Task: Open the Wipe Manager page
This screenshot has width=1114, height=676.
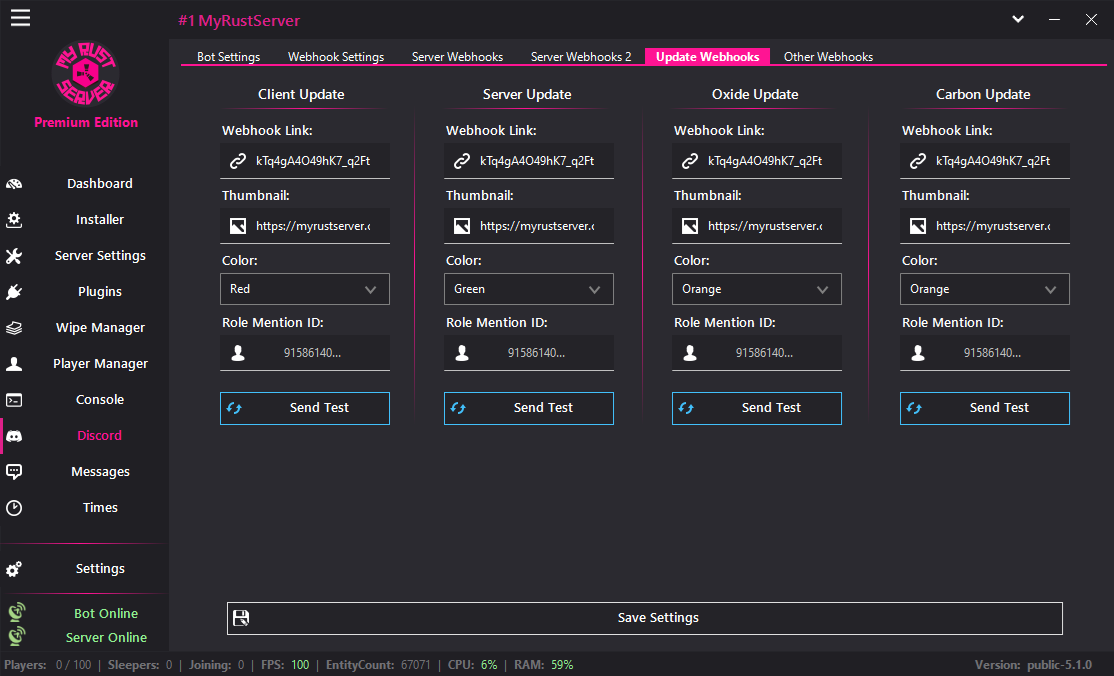Action: (100, 328)
